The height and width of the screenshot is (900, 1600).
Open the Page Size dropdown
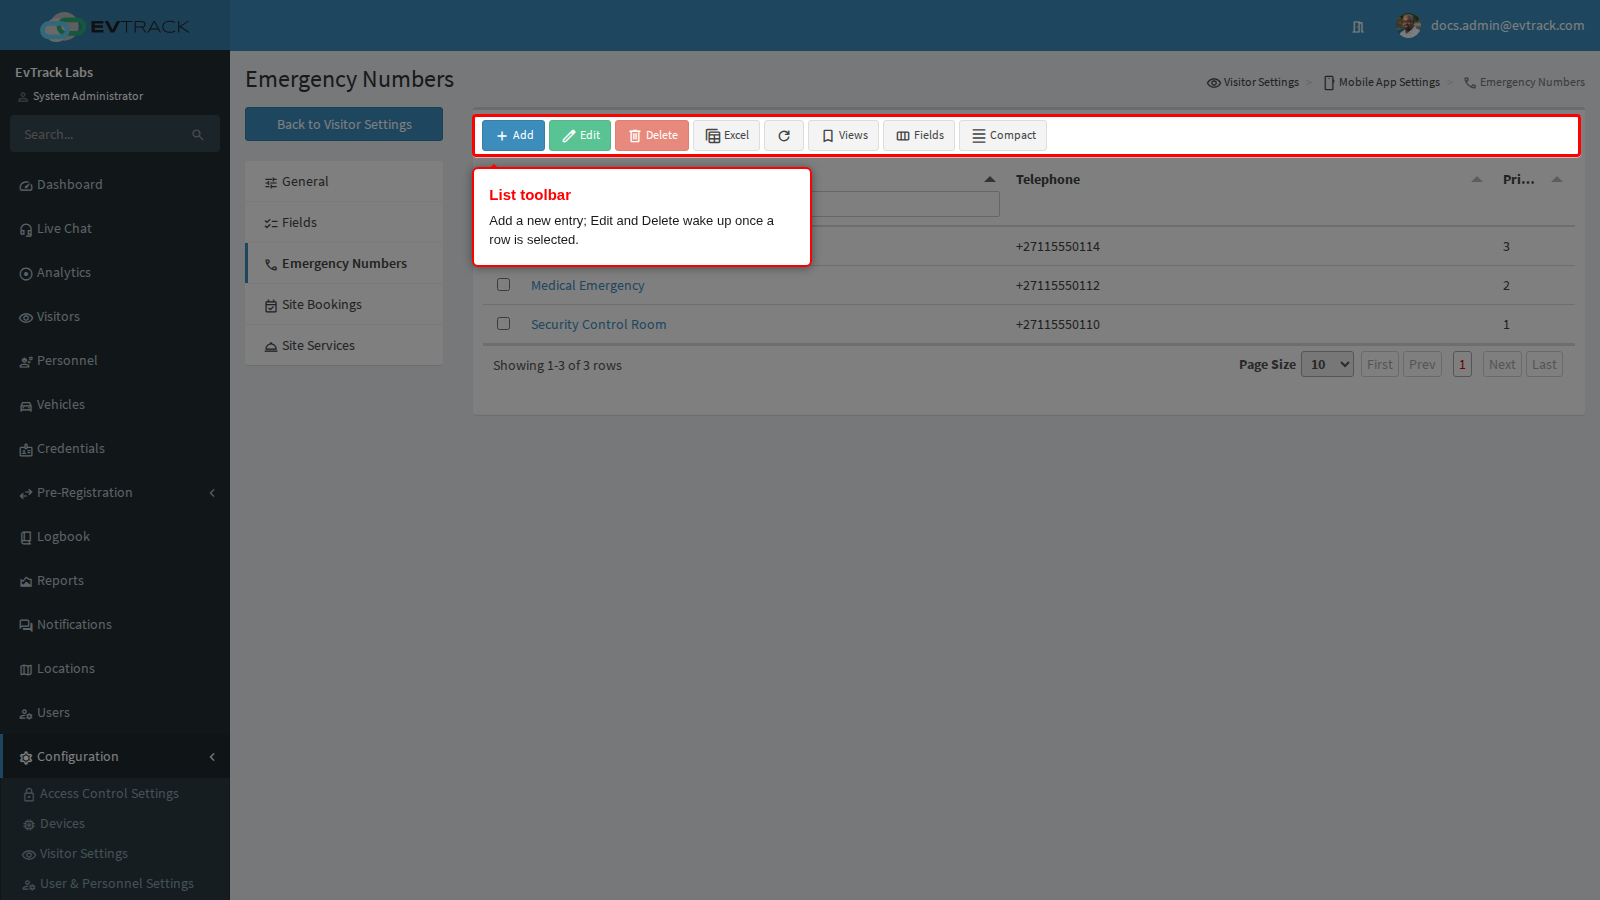[1328, 365]
